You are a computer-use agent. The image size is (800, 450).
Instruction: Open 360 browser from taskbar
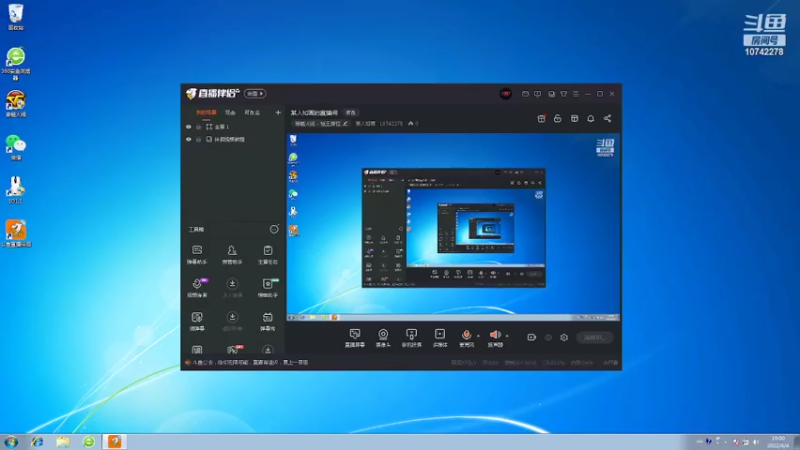(x=89, y=442)
